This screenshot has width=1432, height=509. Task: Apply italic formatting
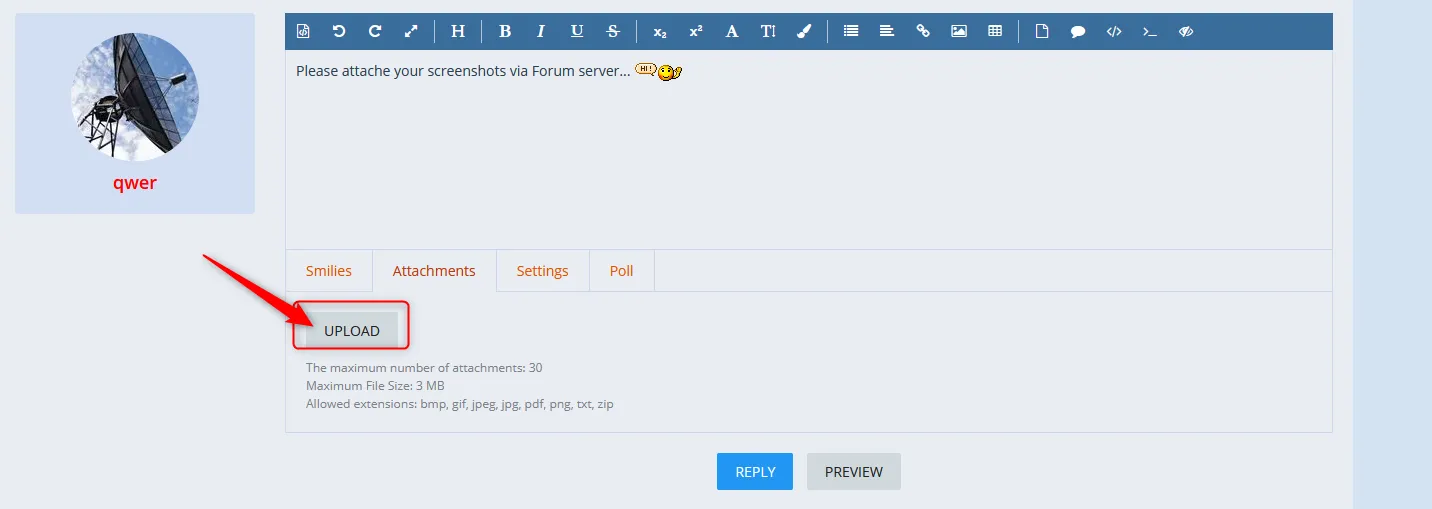tap(541, 31)
